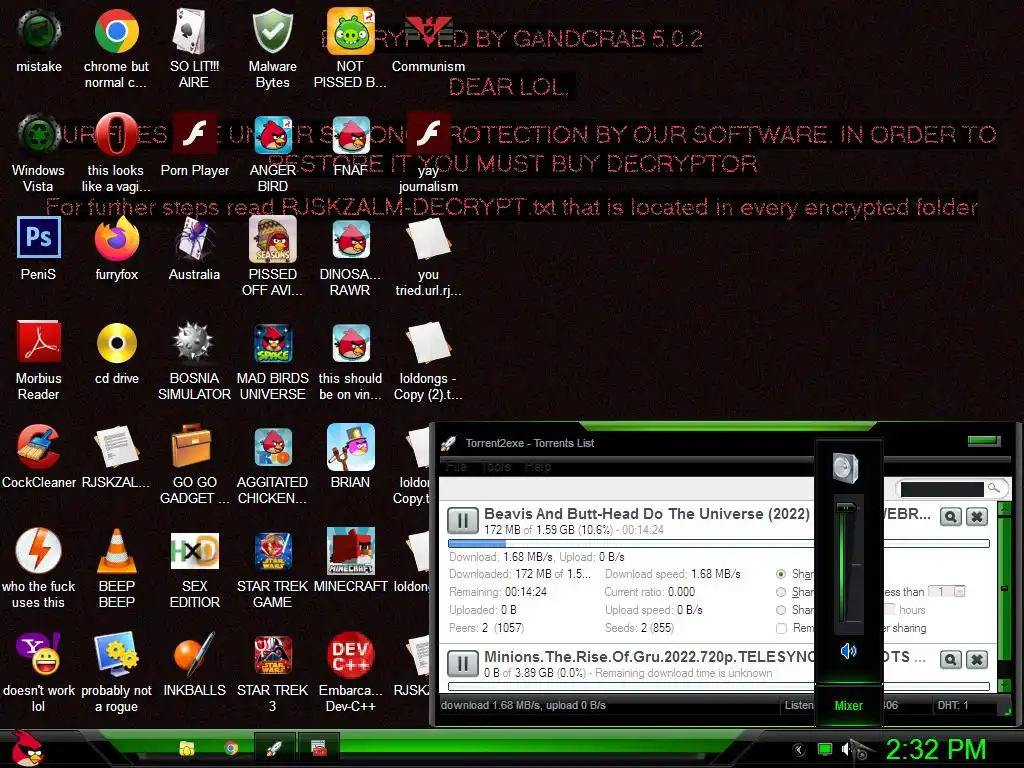Image resolution: width=1024 pixels, height=768 pixels.
Task: Select the 'FNAF' desktop icon
Action: [x=351, y=145]
